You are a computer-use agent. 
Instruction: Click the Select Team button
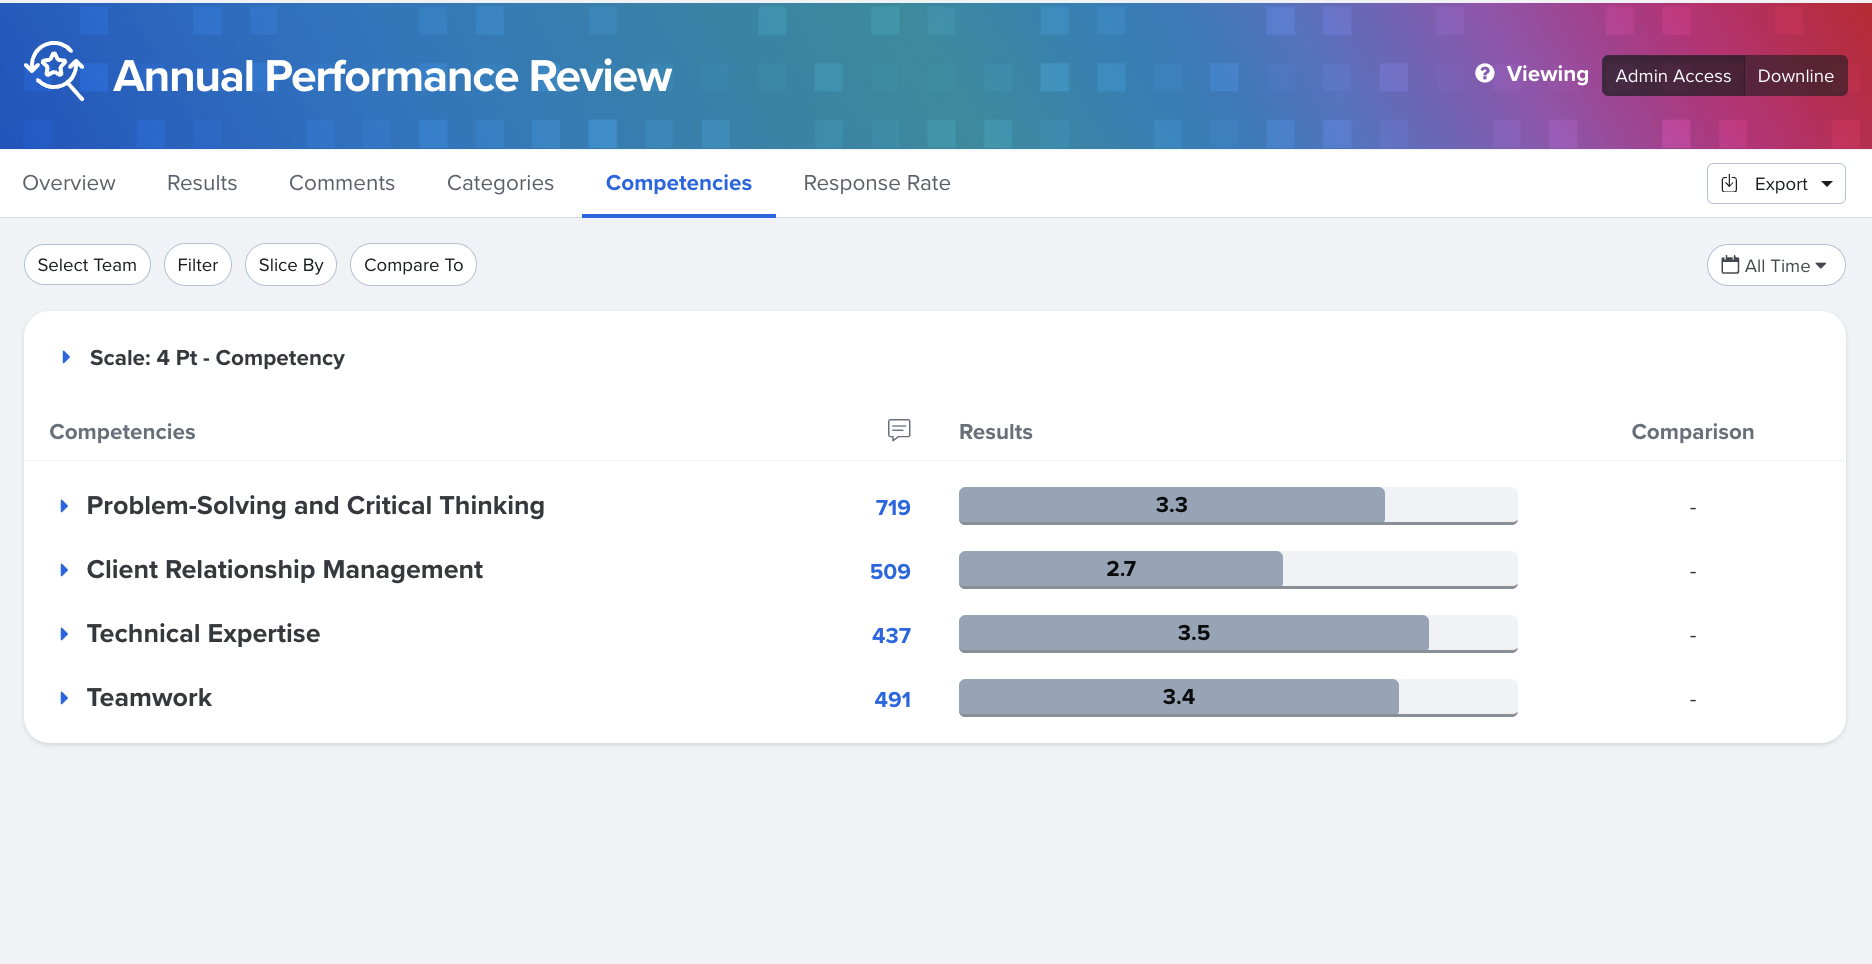pos(87,265)
